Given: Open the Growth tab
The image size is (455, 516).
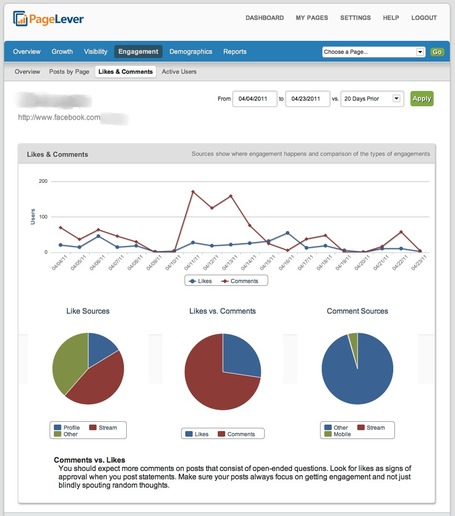Looking at the screenshot, I should point(62,52).
